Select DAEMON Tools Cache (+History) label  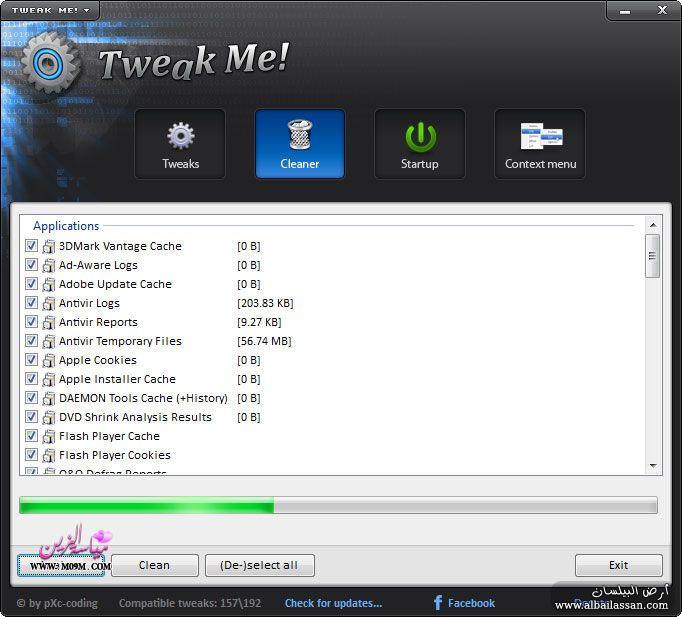point(143,398)
